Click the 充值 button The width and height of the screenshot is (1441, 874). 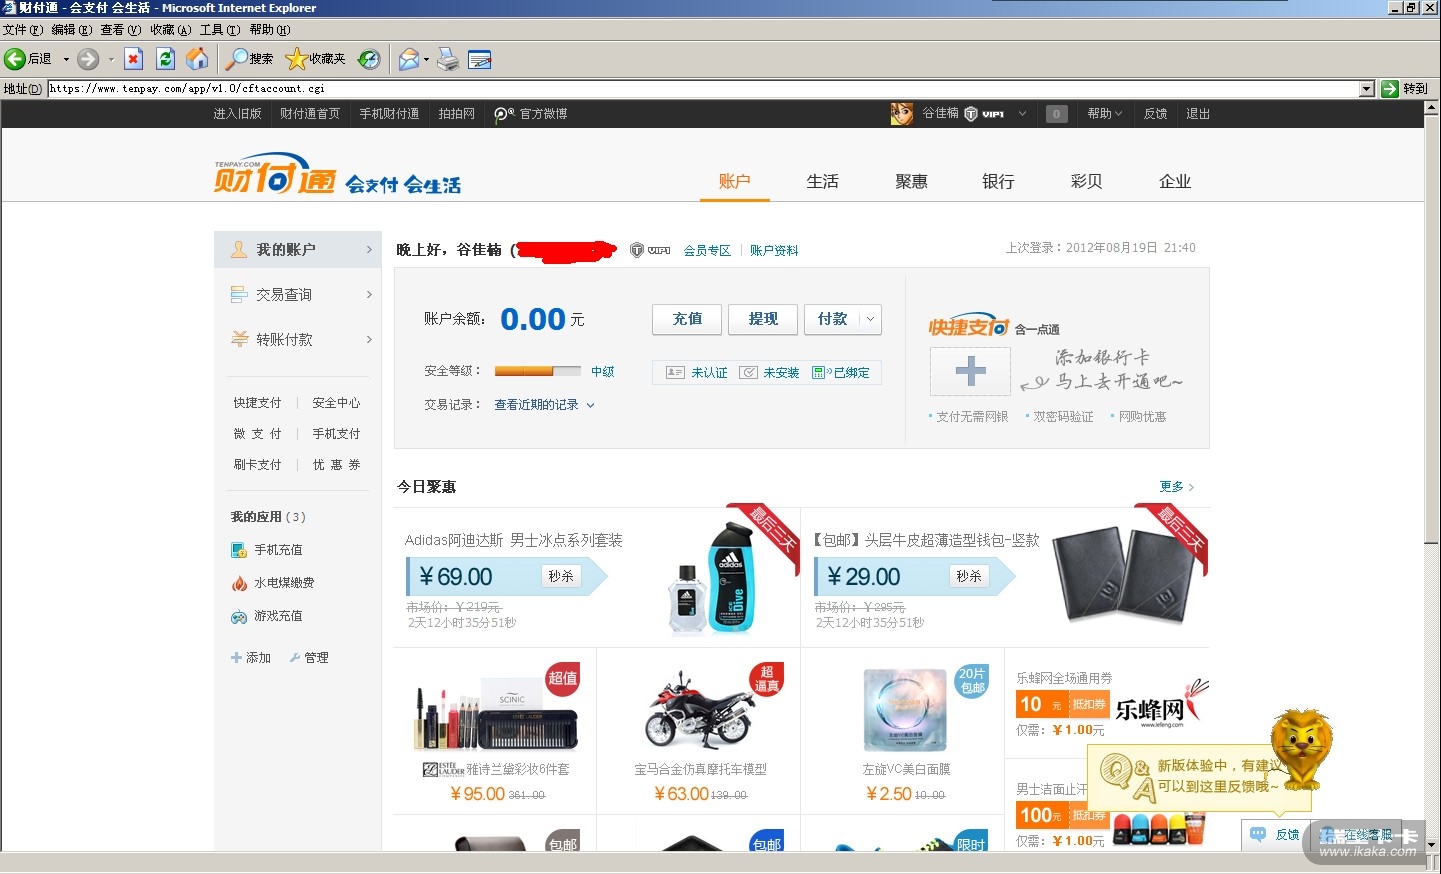tap(687, 319)
